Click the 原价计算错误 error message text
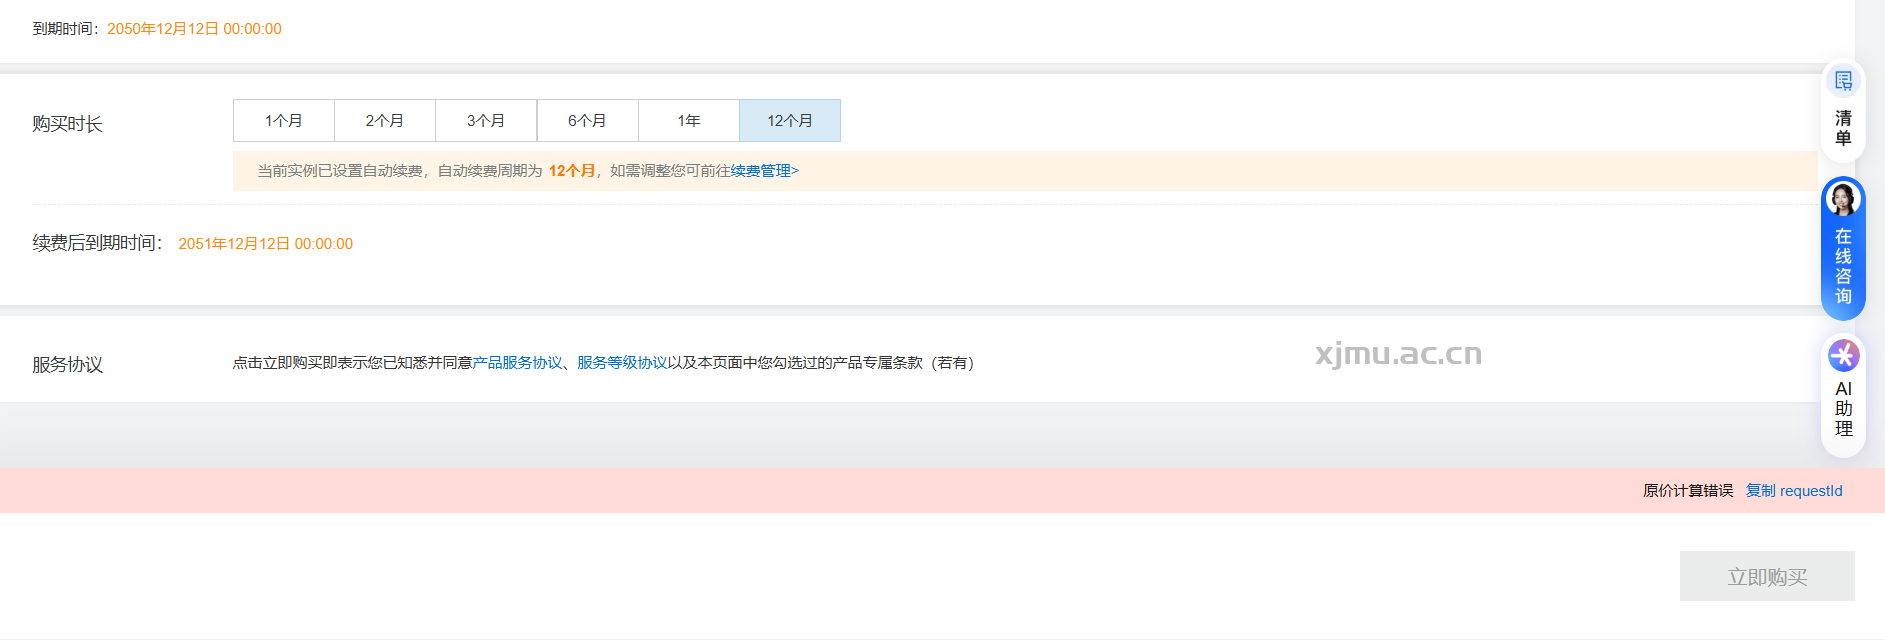This screenshot has width=1885, height=640. pyautogui.click(x=1687, y=491)
